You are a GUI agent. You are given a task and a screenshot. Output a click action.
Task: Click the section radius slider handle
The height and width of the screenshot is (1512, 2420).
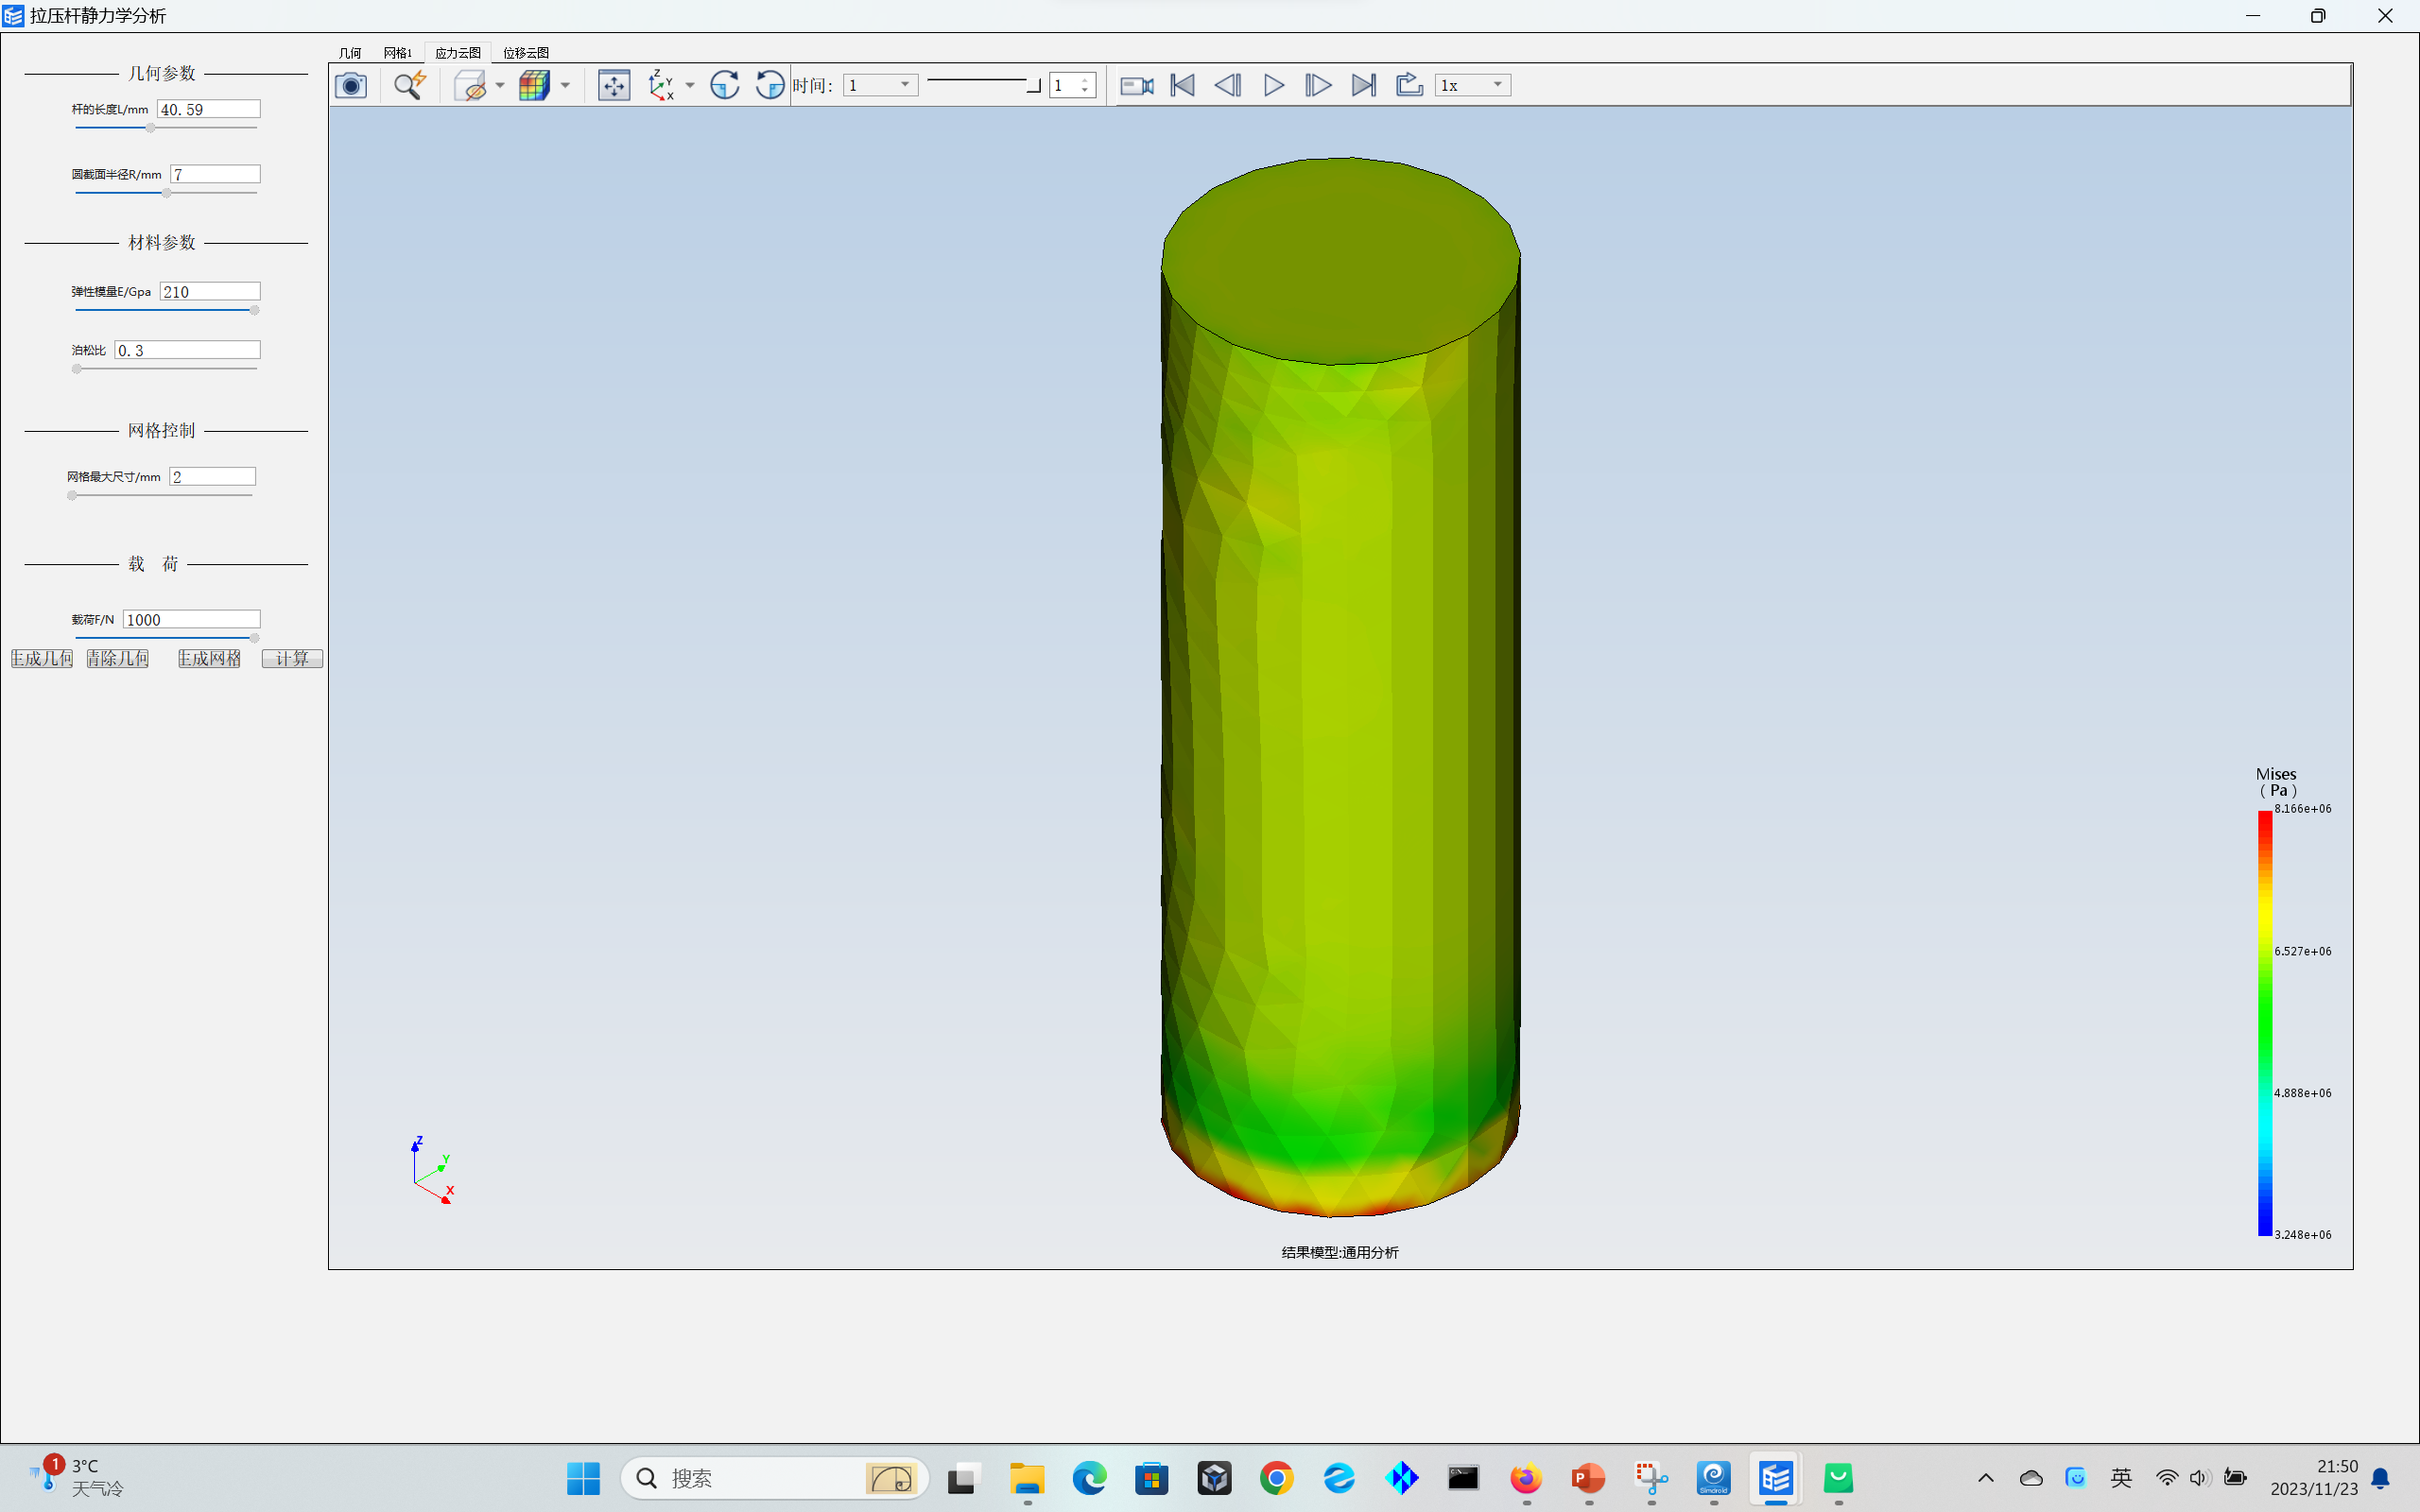pyautogui.click(x=166, y=193)
